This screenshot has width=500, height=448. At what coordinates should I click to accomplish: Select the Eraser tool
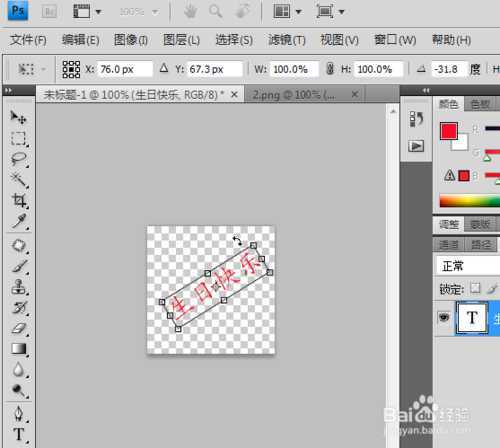[18, 328]
